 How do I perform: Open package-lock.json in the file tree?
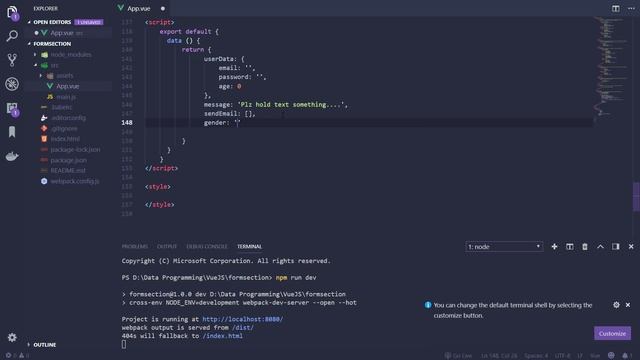75,149
